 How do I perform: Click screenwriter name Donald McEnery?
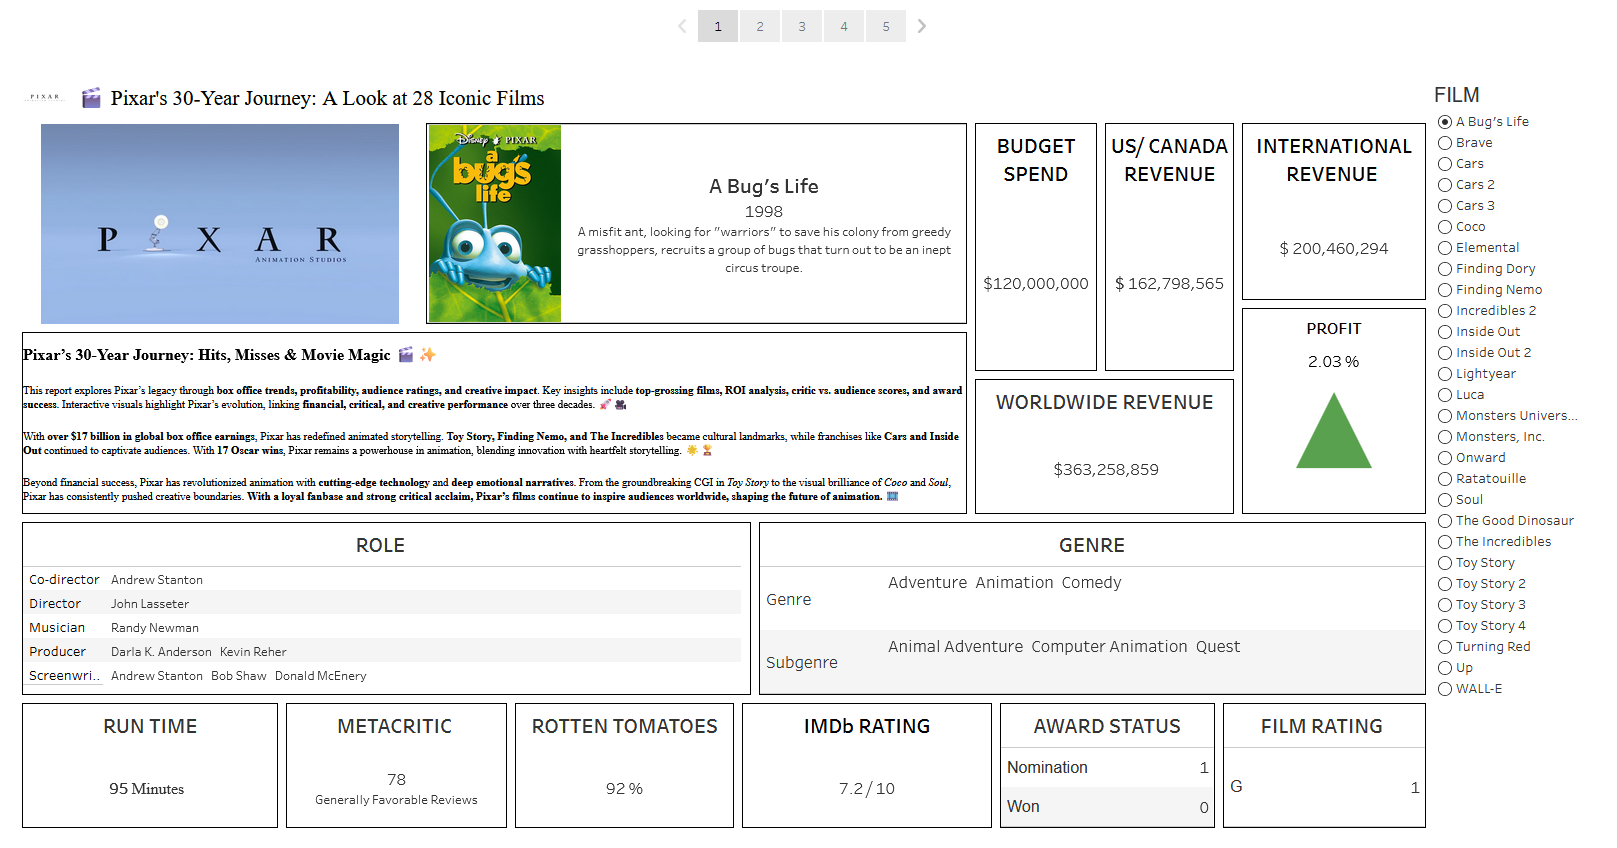pyautogui.click(x=321, y=676)
